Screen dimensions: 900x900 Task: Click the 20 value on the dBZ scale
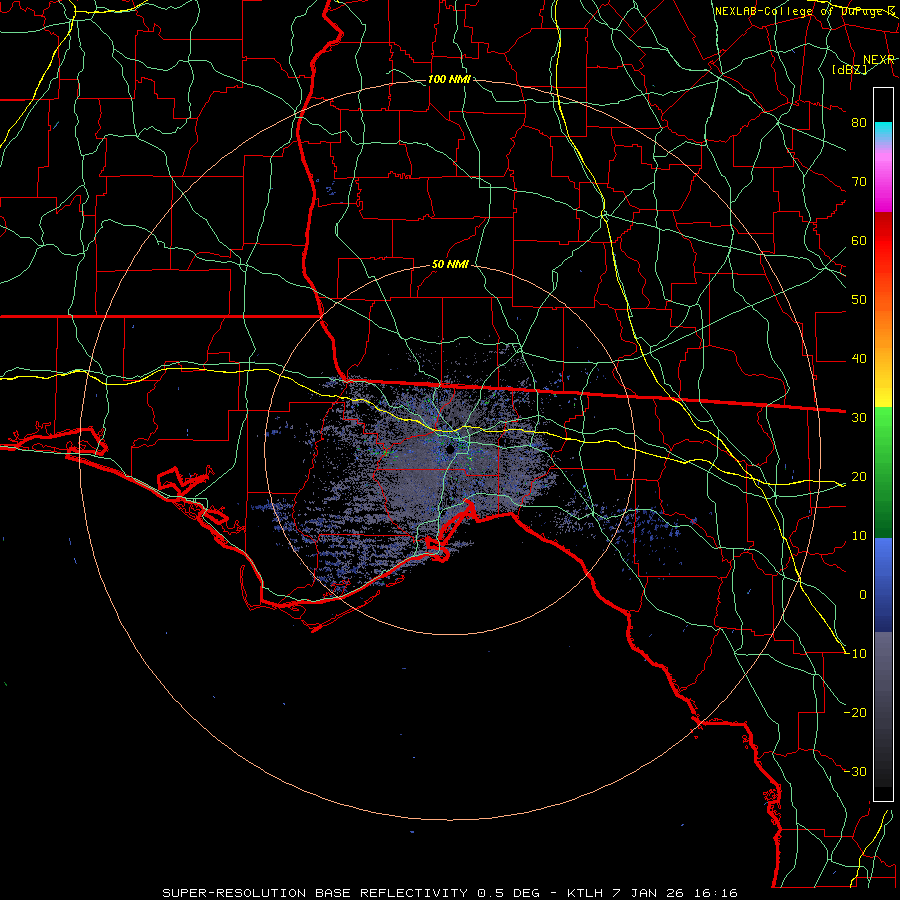859,476
